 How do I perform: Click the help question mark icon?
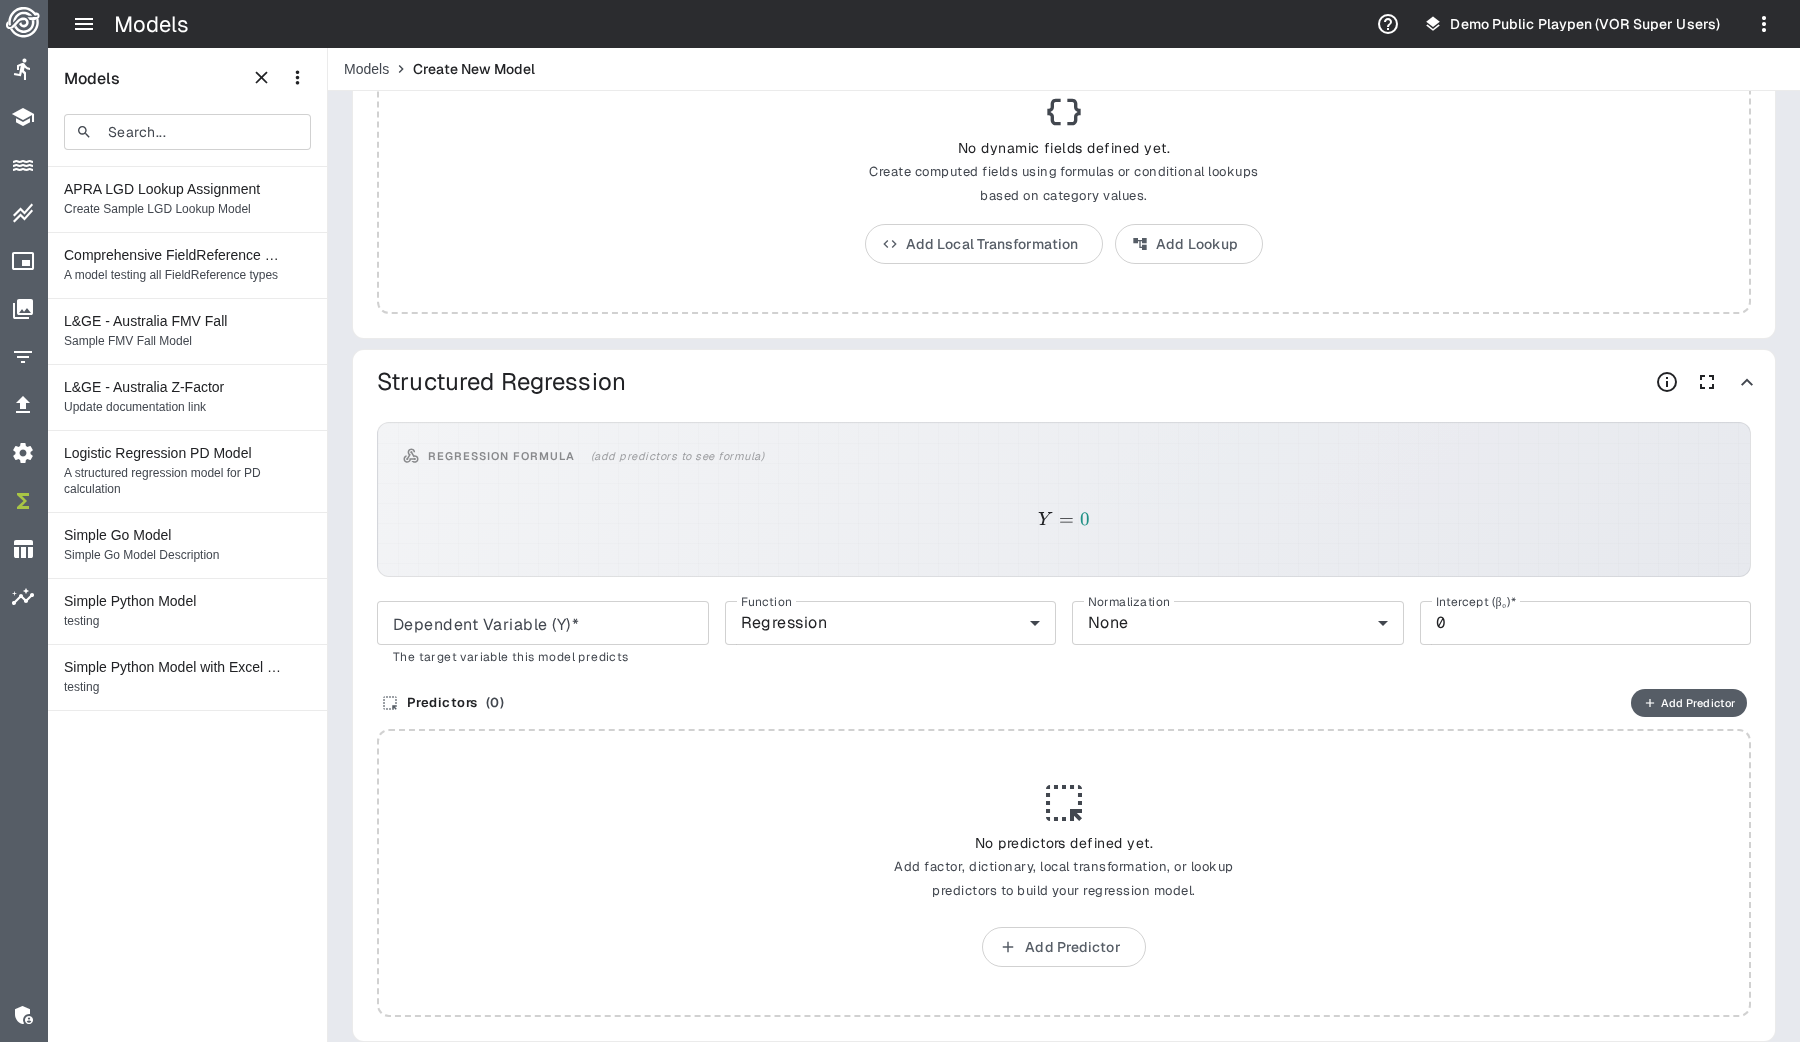point(1388,24)
